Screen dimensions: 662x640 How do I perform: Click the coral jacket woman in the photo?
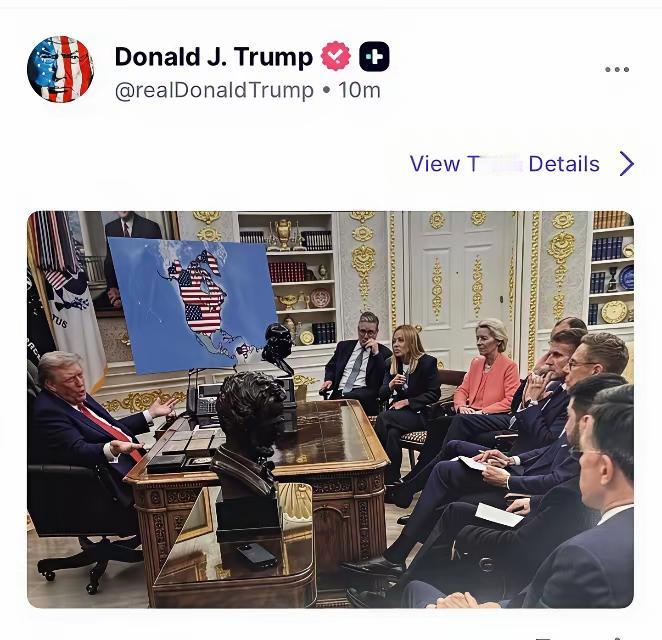pyautogui.click(x=486, y=367)
